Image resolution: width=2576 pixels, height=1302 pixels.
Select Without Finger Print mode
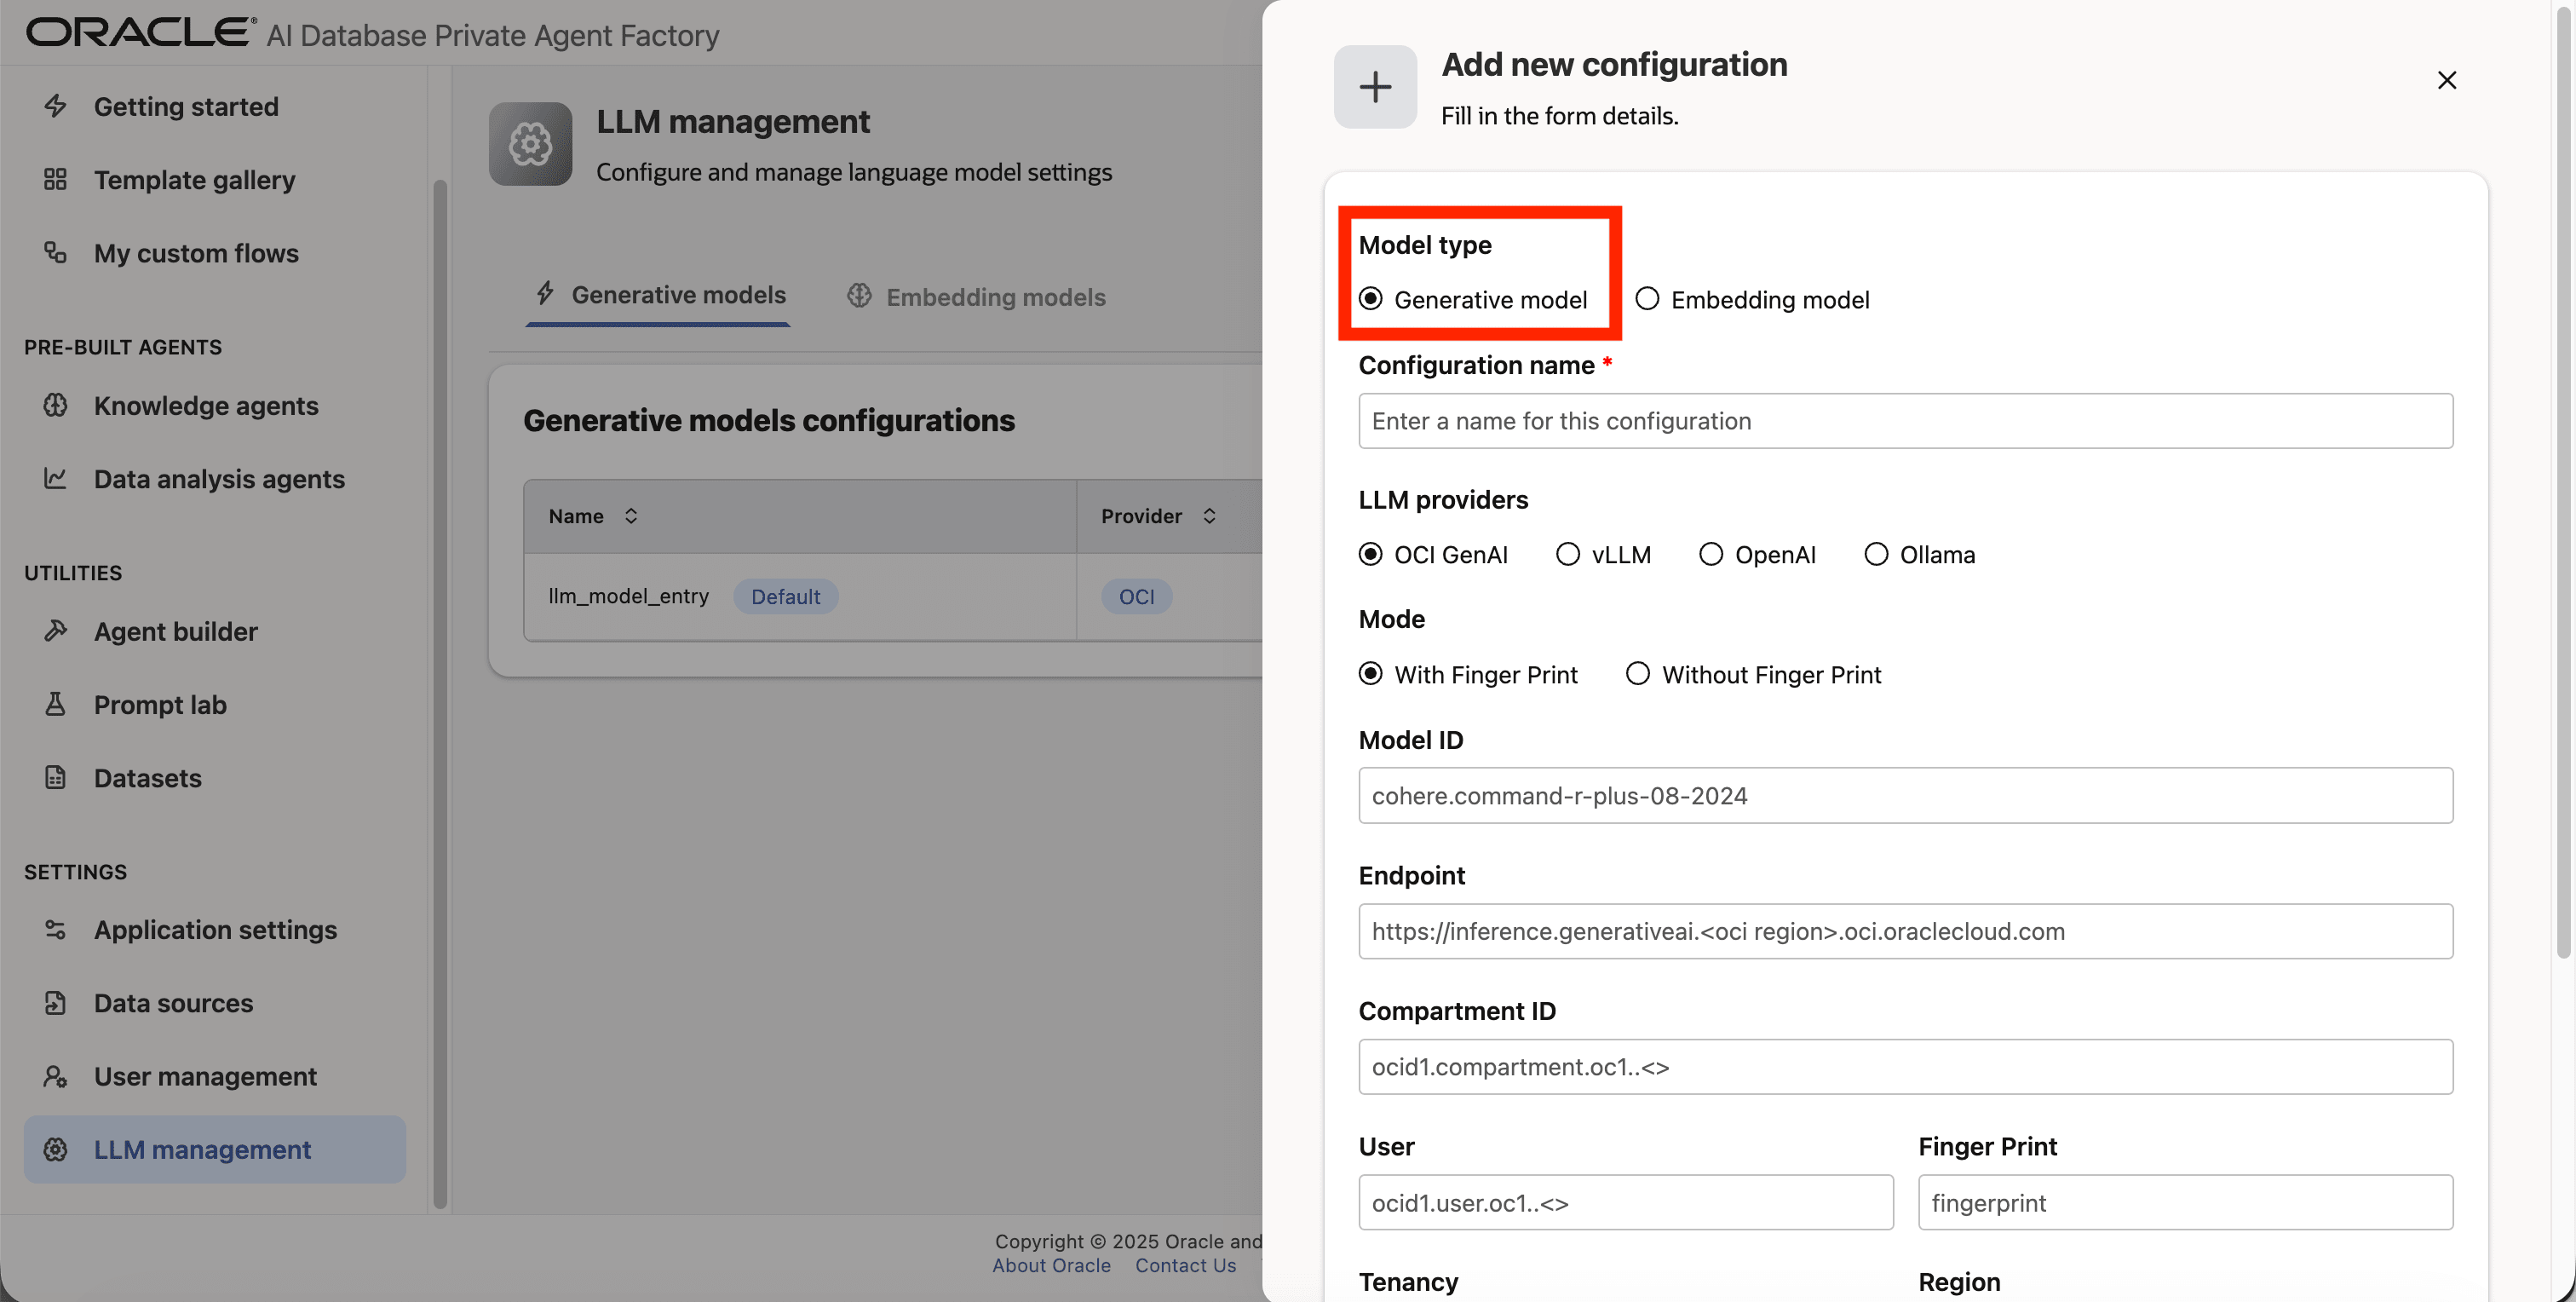(x=1638, y=674)
